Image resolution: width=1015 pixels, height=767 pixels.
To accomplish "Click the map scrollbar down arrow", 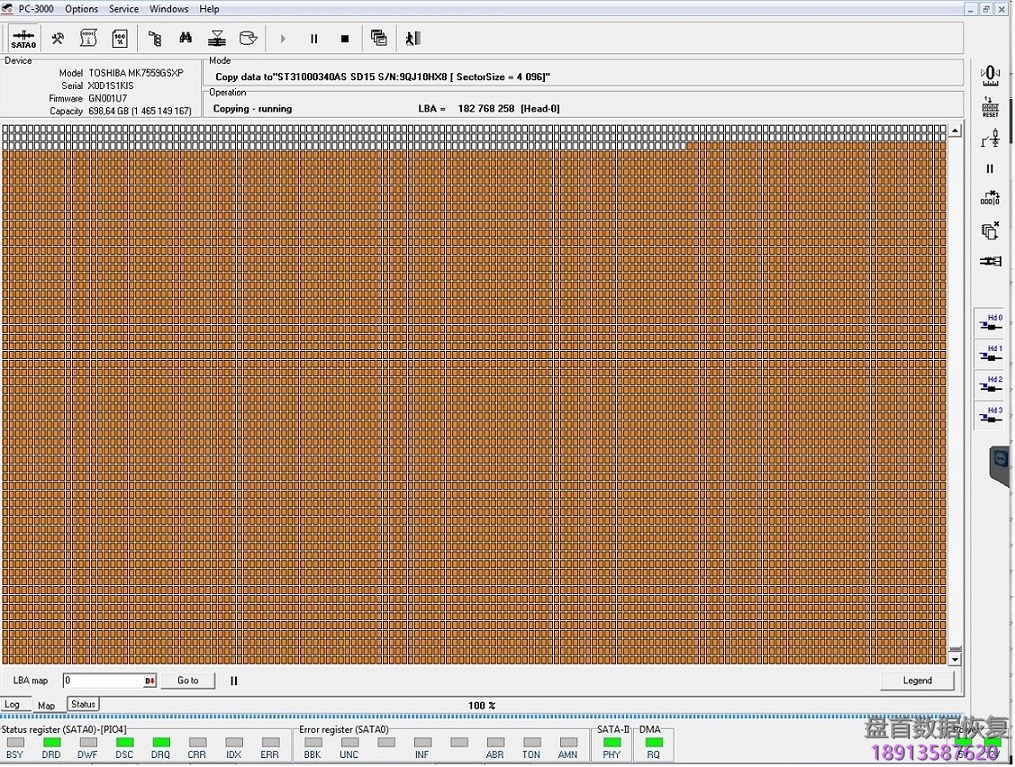I will coord(954,659).
